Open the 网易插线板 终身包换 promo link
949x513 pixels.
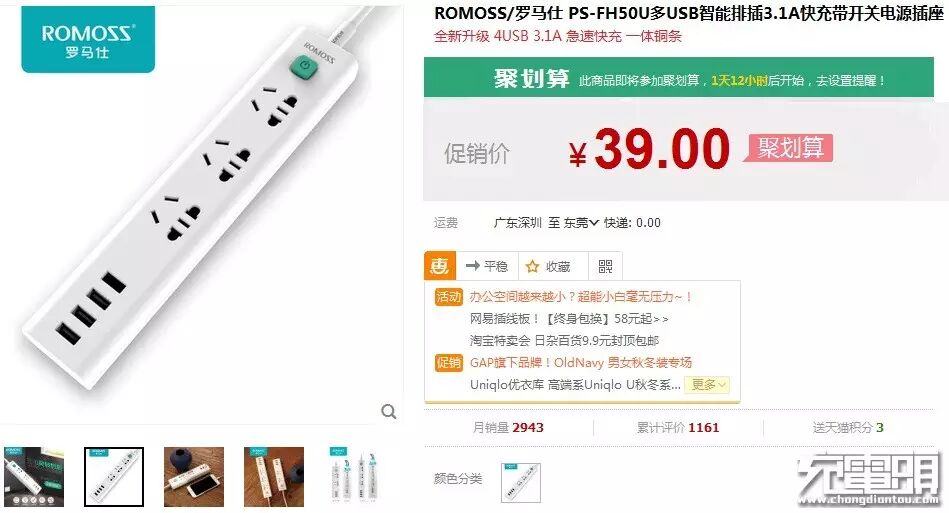coord(569,319)
